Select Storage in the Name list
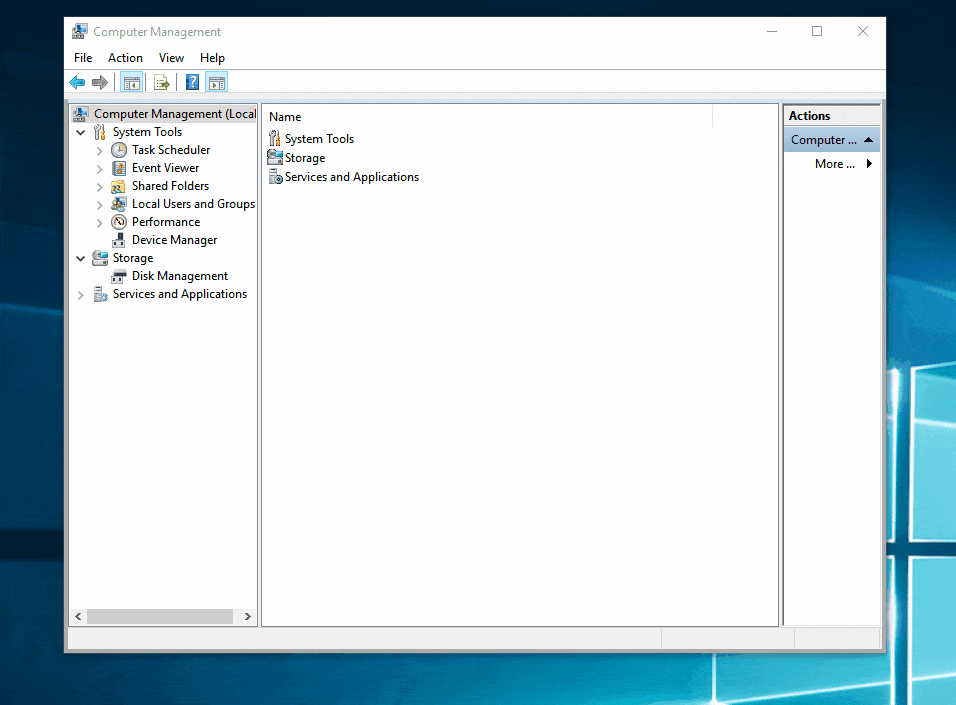This screenshot has height=705, width=956. point(303,157)
